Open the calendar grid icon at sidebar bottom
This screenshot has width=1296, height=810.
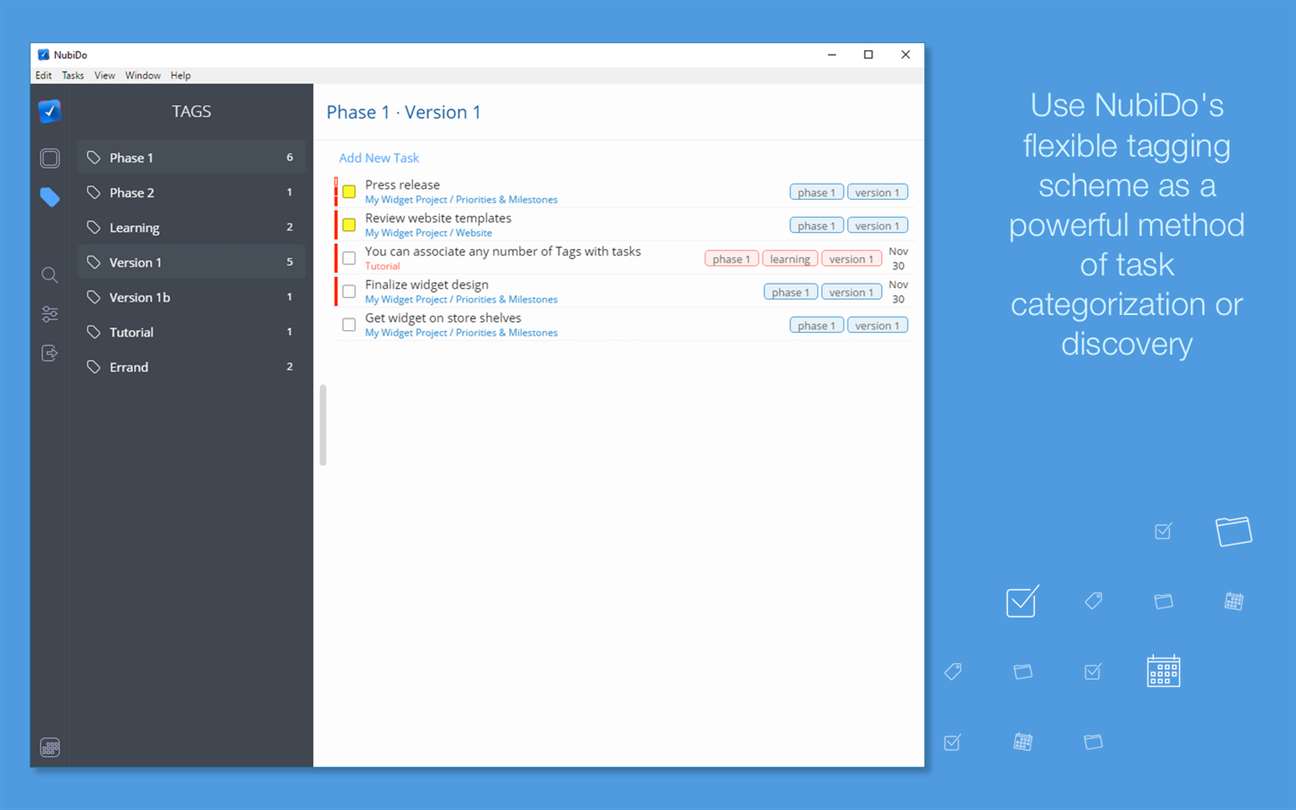(49, 747)
